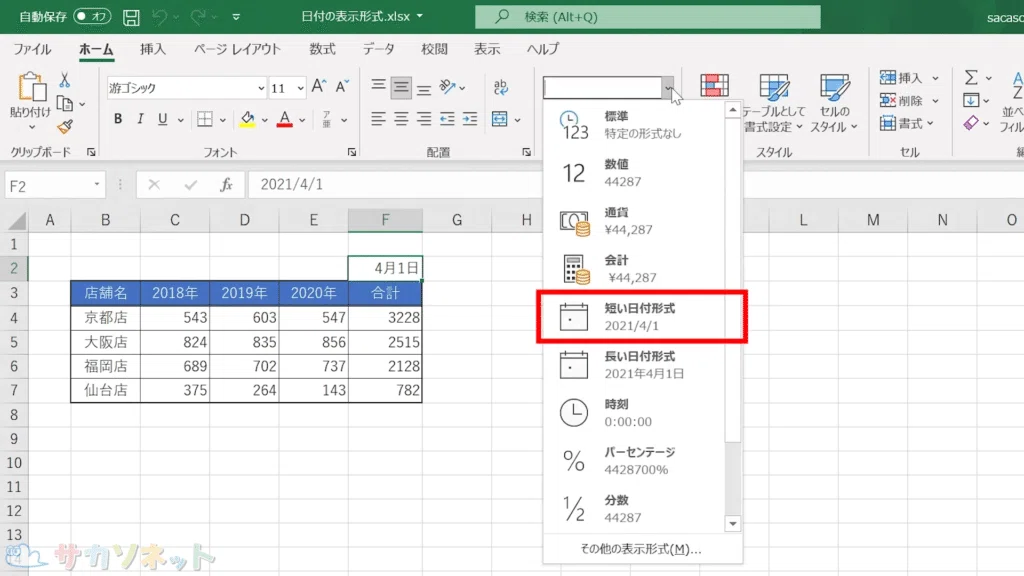The height and width of the screenshot is (576, 1024).
Task: Apply middle vertical alignment
Action: click(401, 87)
